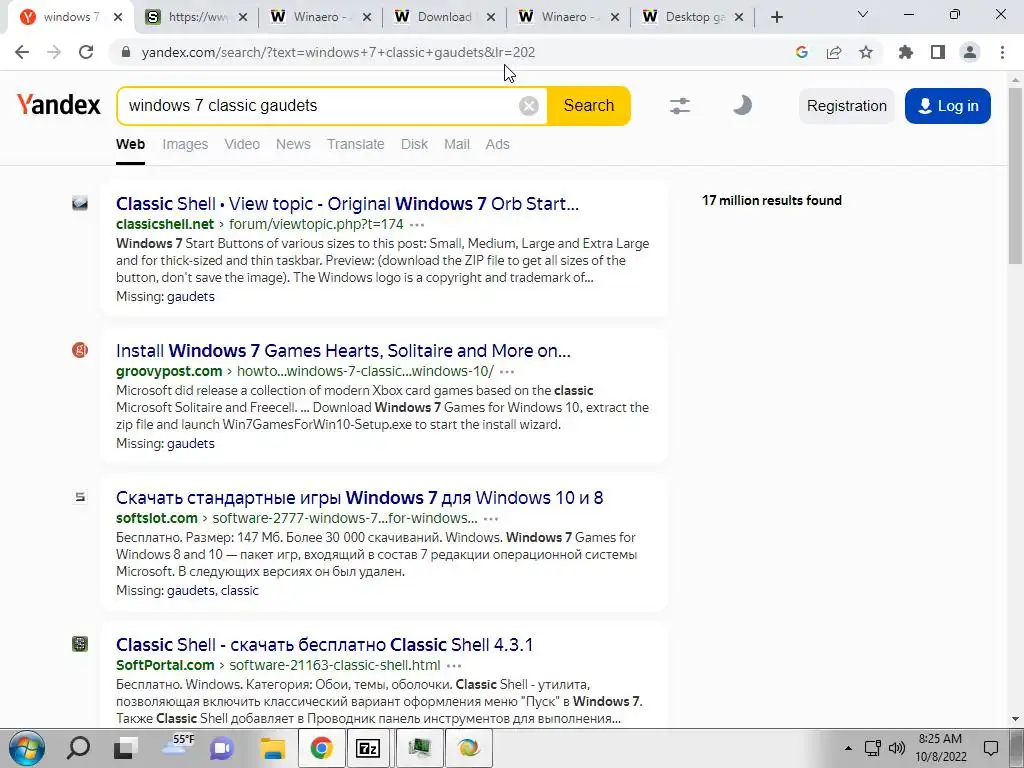The width and height of the screenshot is (1024, 768).
Task: Click the yellow Search button
Action: point(588,106)
